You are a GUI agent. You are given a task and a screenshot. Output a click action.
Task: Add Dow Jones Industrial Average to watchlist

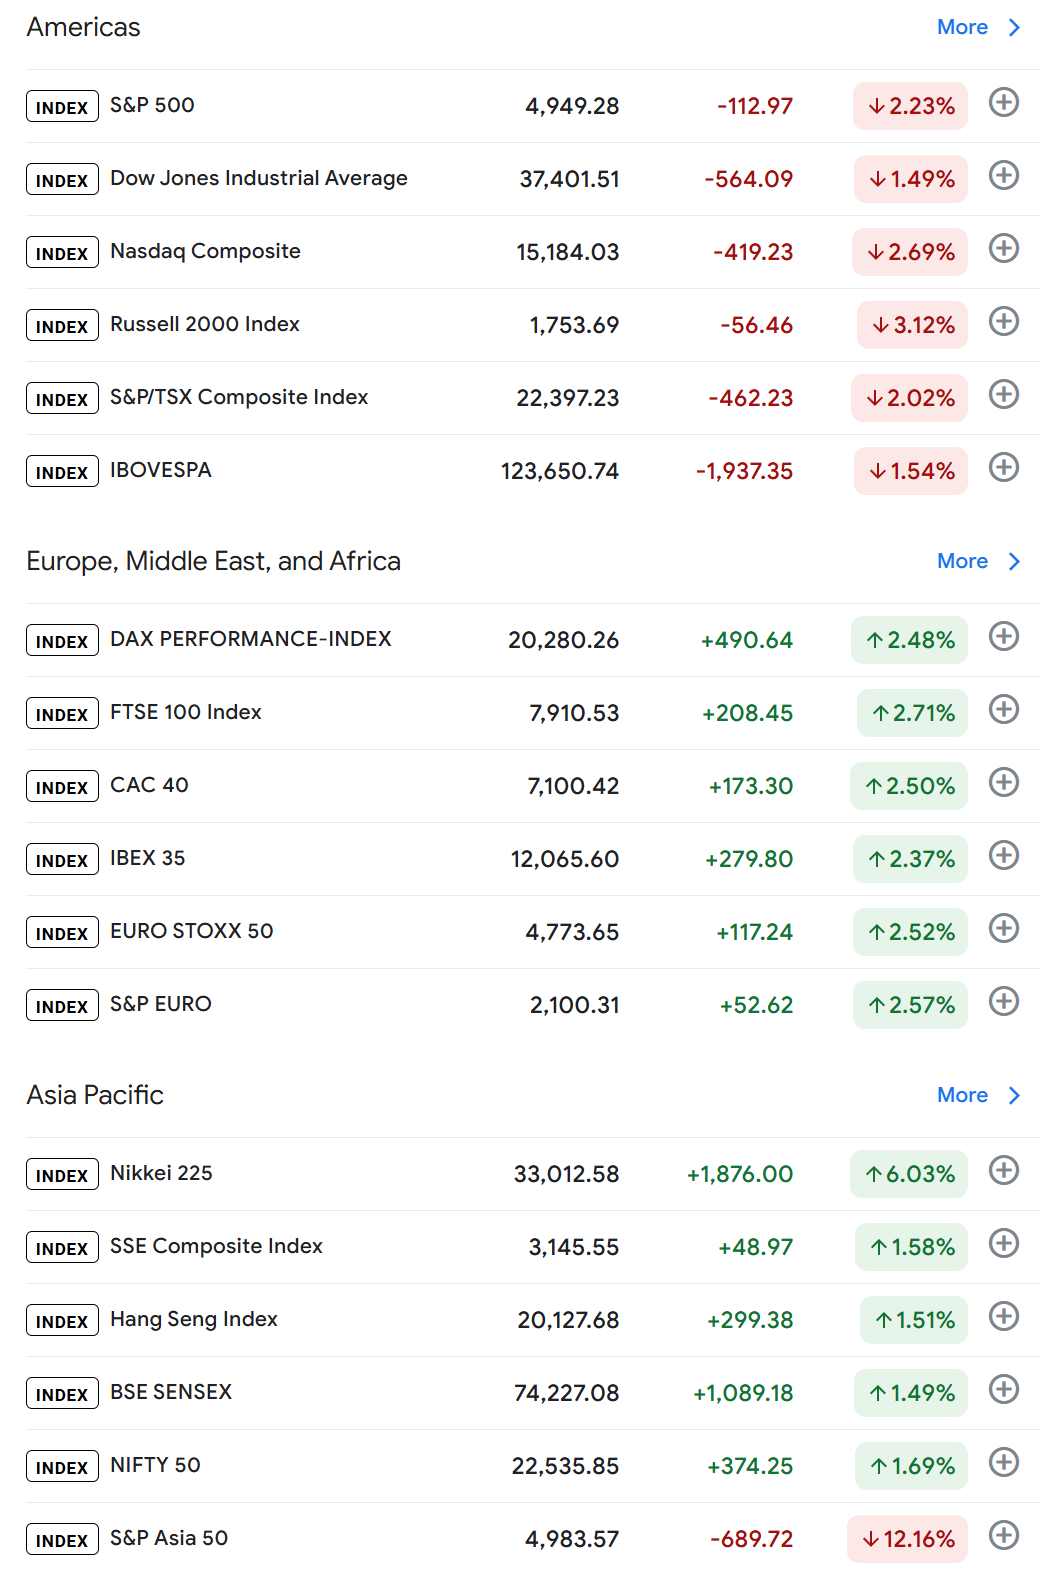[1004, 175]
